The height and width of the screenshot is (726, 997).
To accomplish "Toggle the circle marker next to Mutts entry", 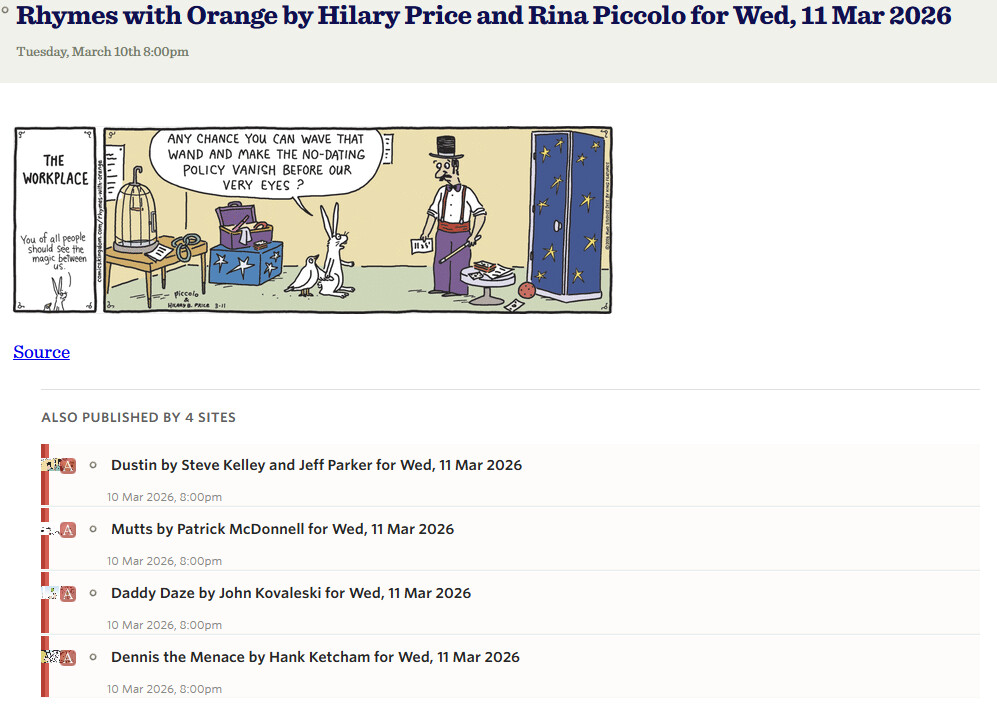I will (x=93, y=529).
